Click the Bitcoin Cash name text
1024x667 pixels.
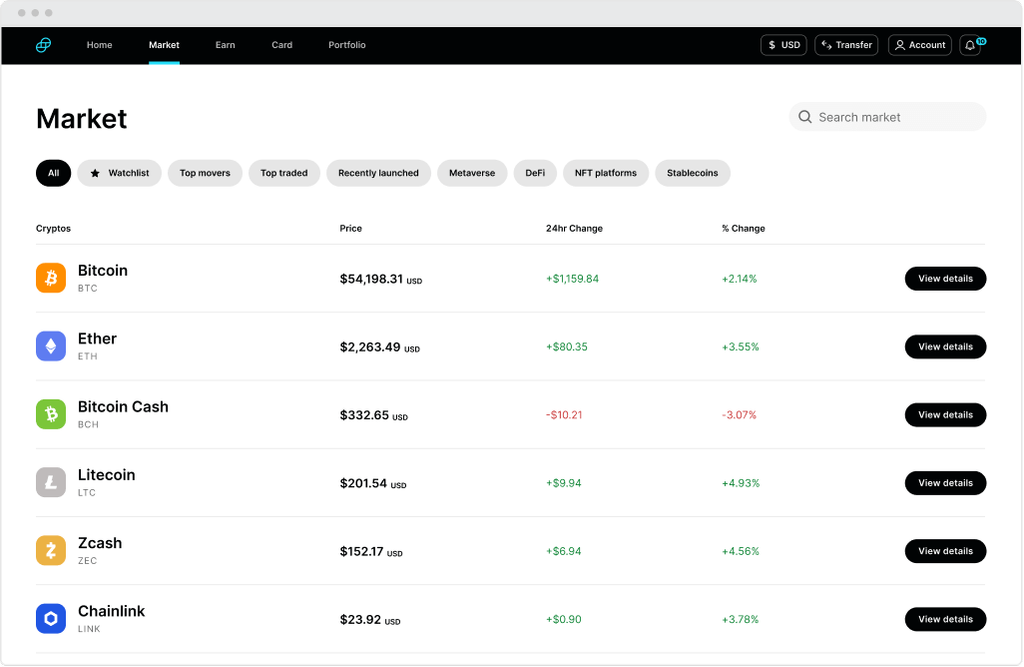click(x=123, y=406)
